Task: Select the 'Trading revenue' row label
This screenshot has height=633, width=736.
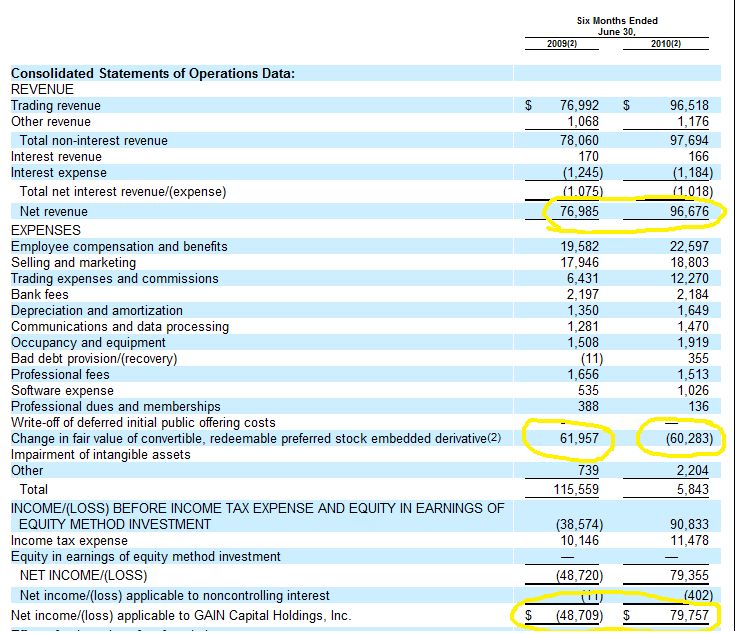Action: tap(56, 106)
